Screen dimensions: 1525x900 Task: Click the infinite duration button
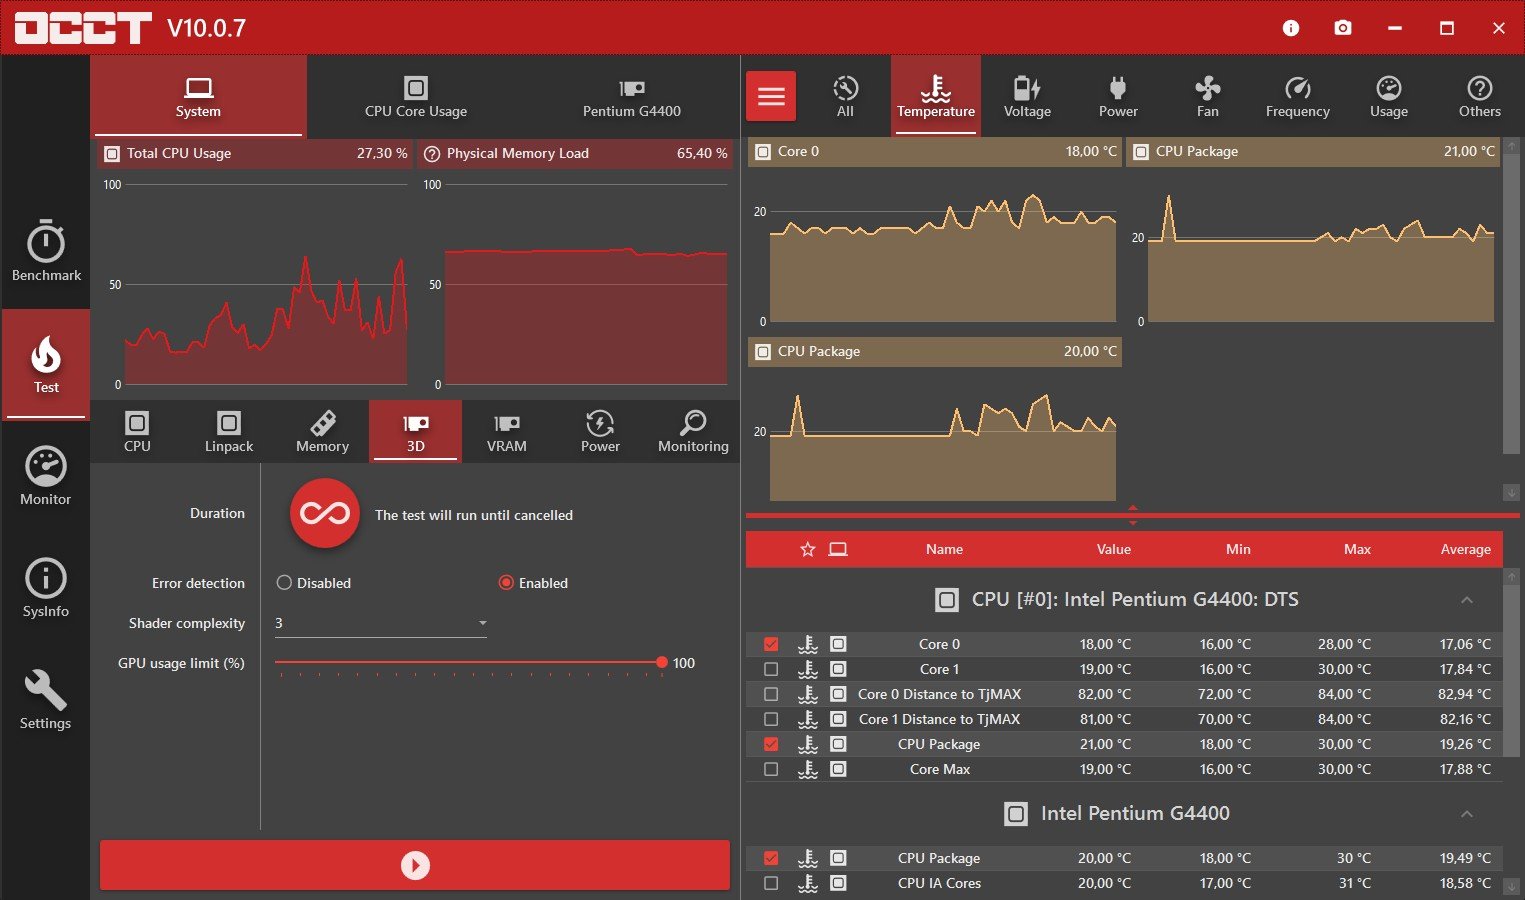pyautogui.click(x=325, y=513)
